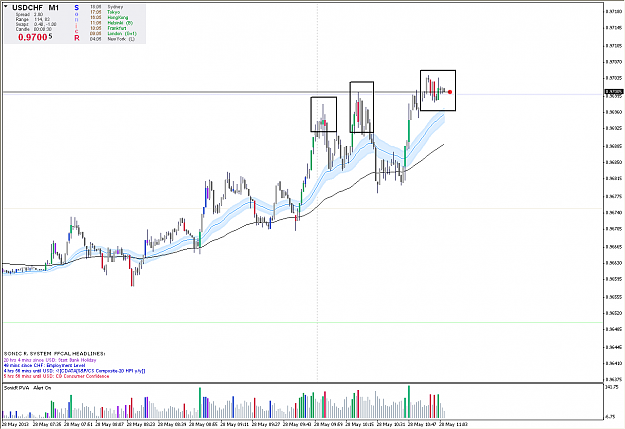625x429 pixels.
Task: Click the SonicR PVA indicator label
Action: tap(16, 388)
